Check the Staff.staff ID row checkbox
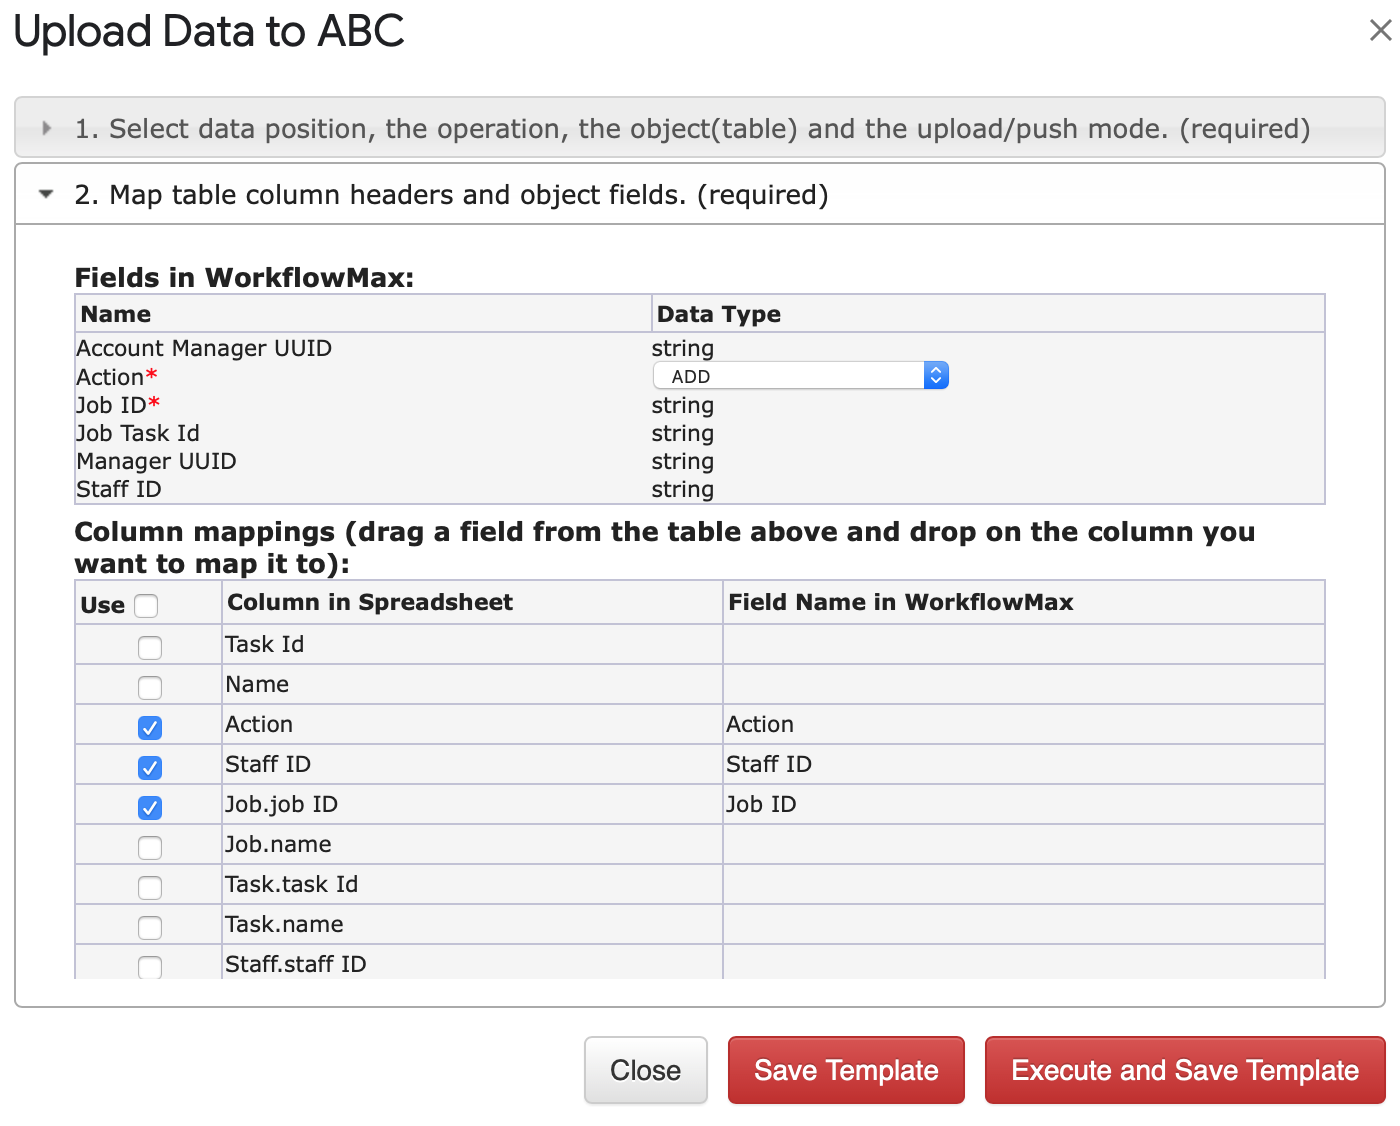This screenshot has width=1400, height=1126. click(150, 966)
